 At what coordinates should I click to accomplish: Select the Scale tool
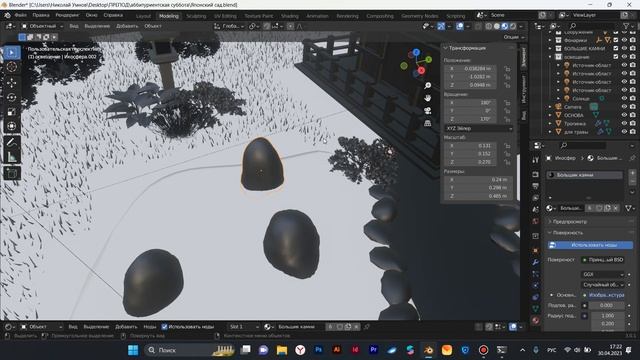(11, 112)
